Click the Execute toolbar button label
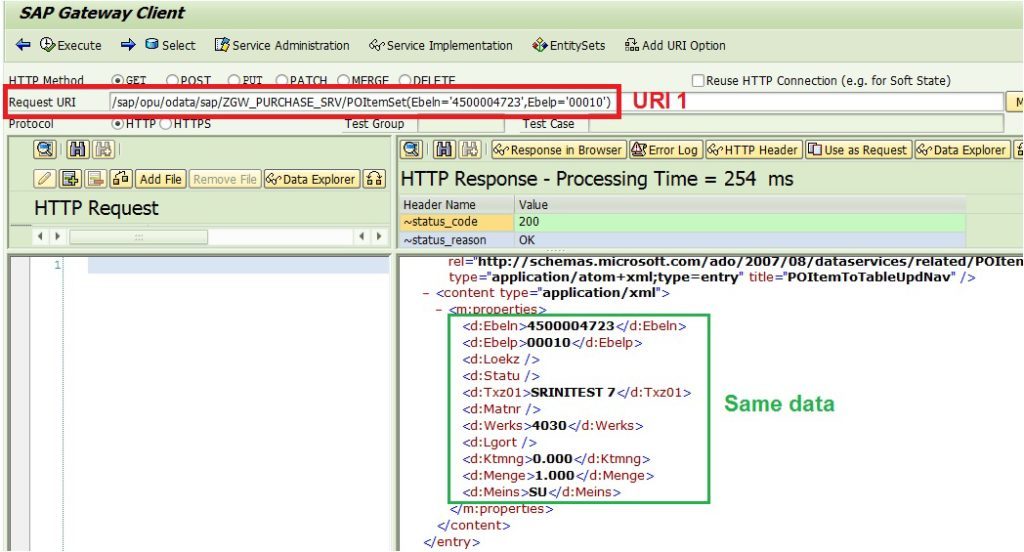 [x=79, y=45]
